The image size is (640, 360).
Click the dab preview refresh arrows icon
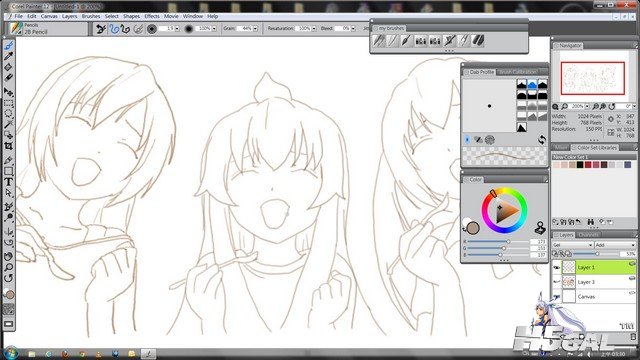point(542,140)
